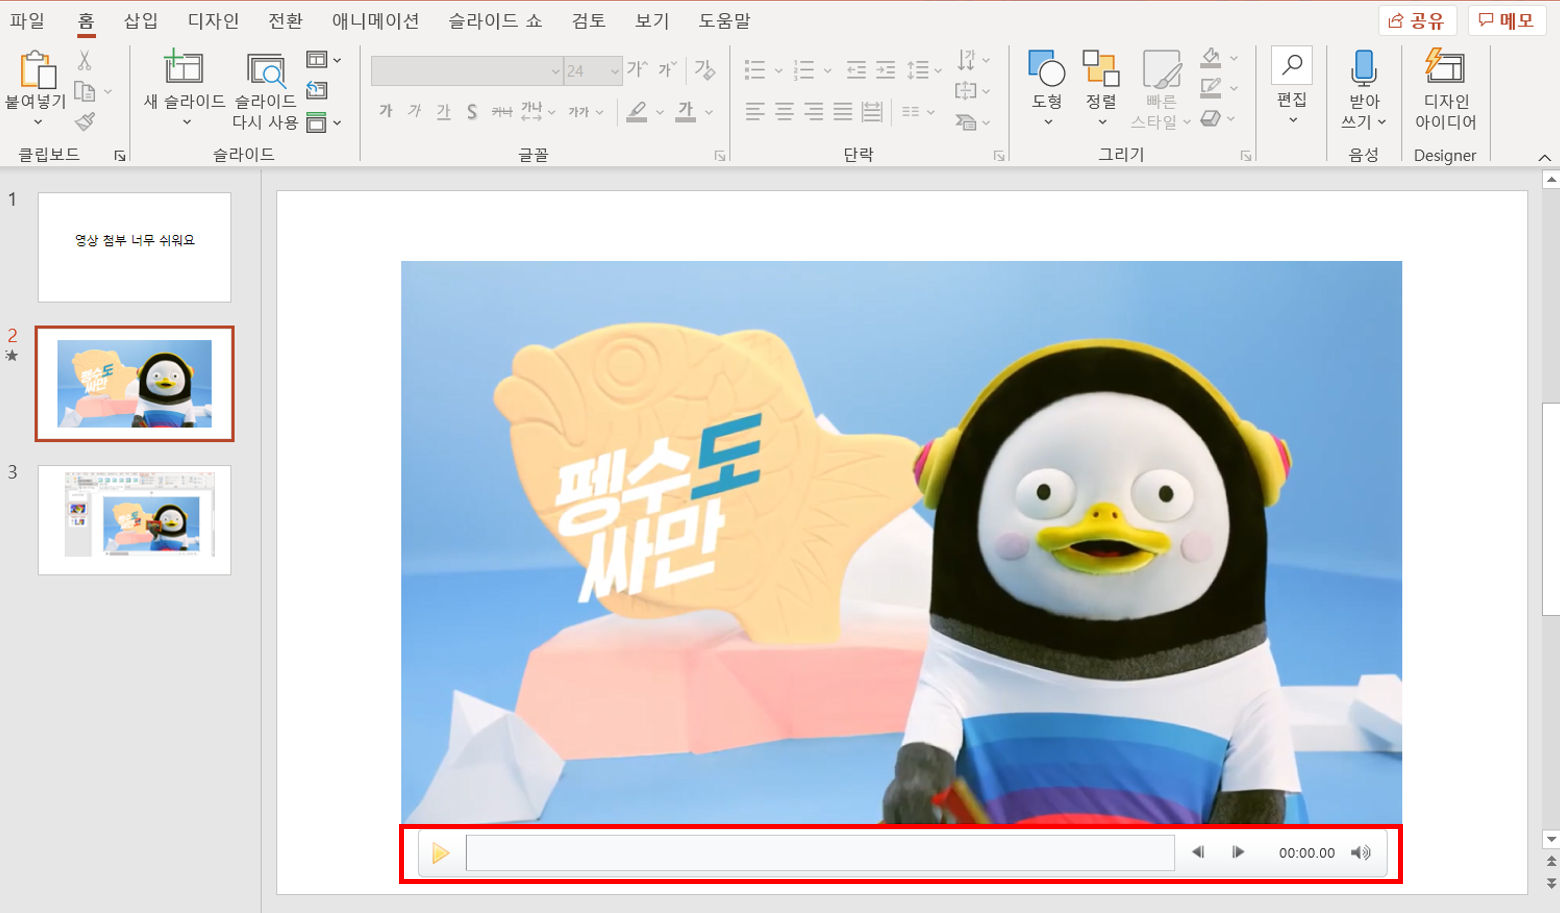Open the font name dropdown
Screen dimensions: 1560x913
pos(555,71)
